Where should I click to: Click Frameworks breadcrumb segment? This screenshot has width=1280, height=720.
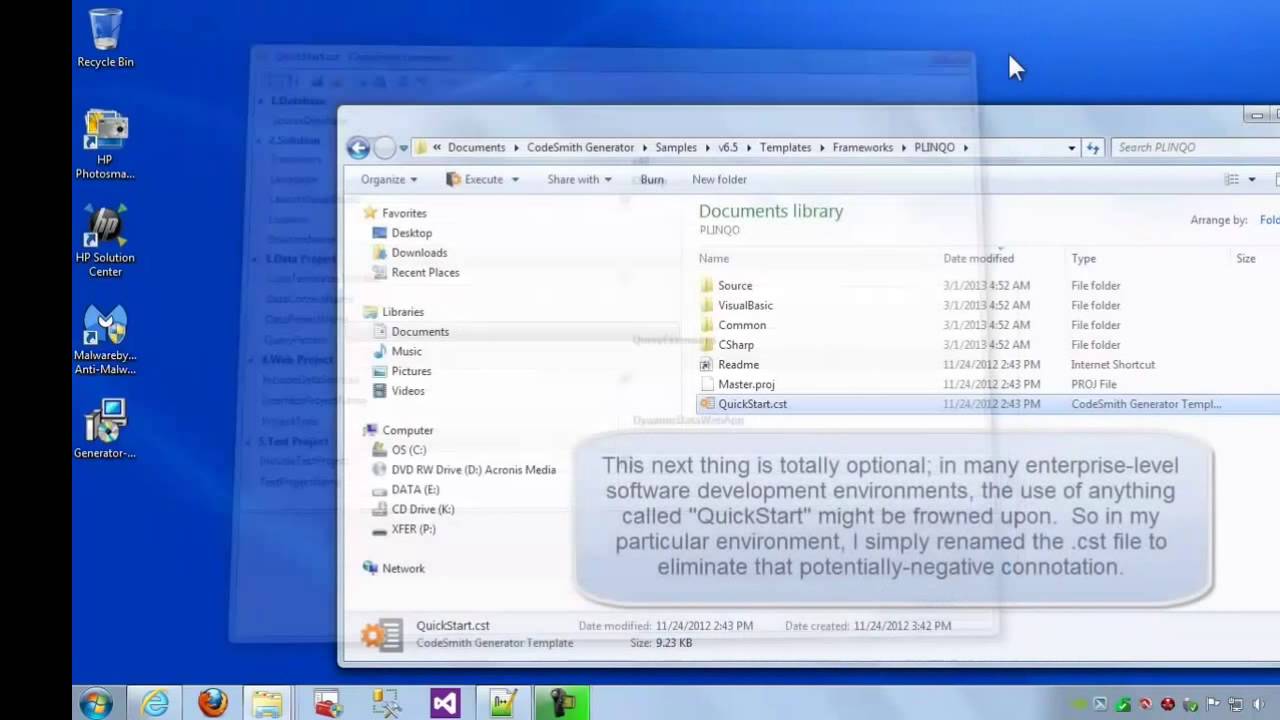[x=862, y=147]
